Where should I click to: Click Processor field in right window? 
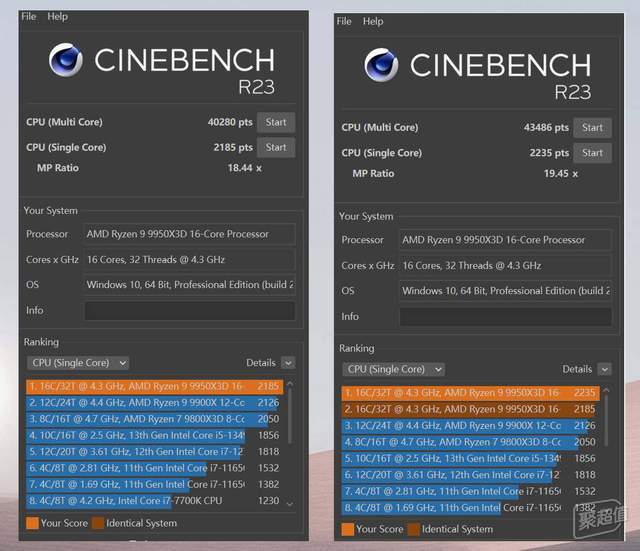click(505, 240)
